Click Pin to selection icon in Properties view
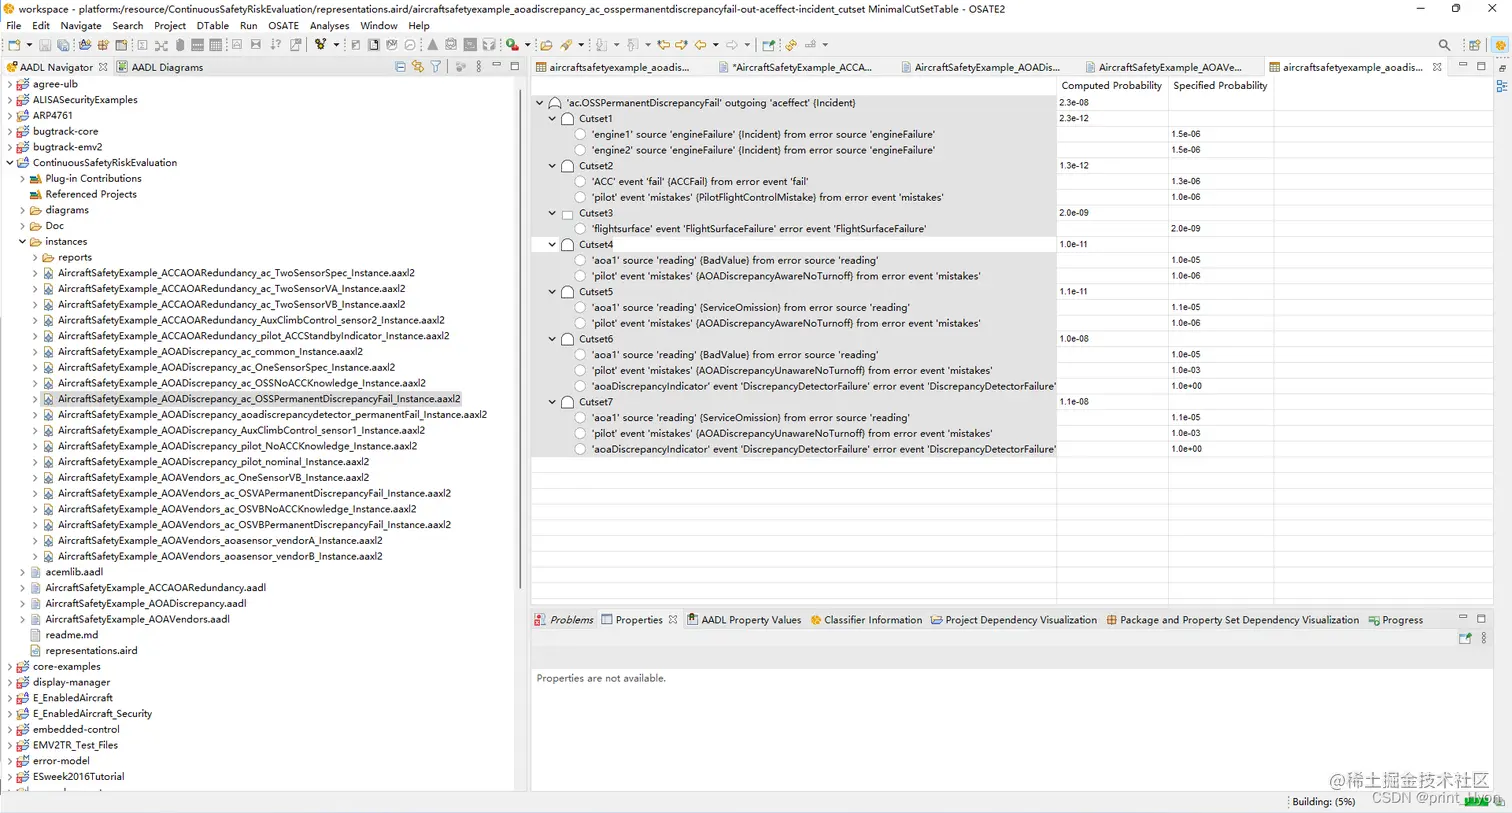The width and height of the screenshot is (1512, 813). [1465, 638]
